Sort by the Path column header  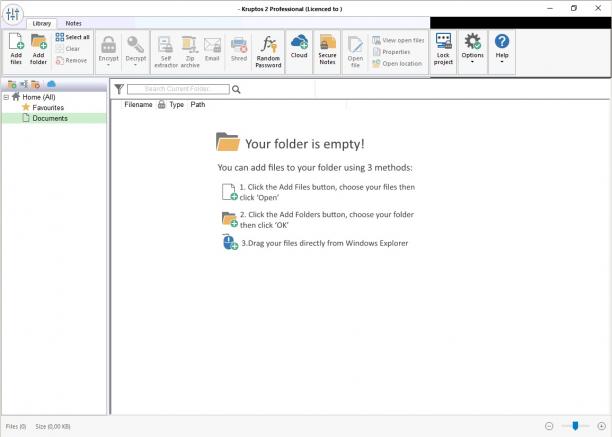tap(198, 105)
